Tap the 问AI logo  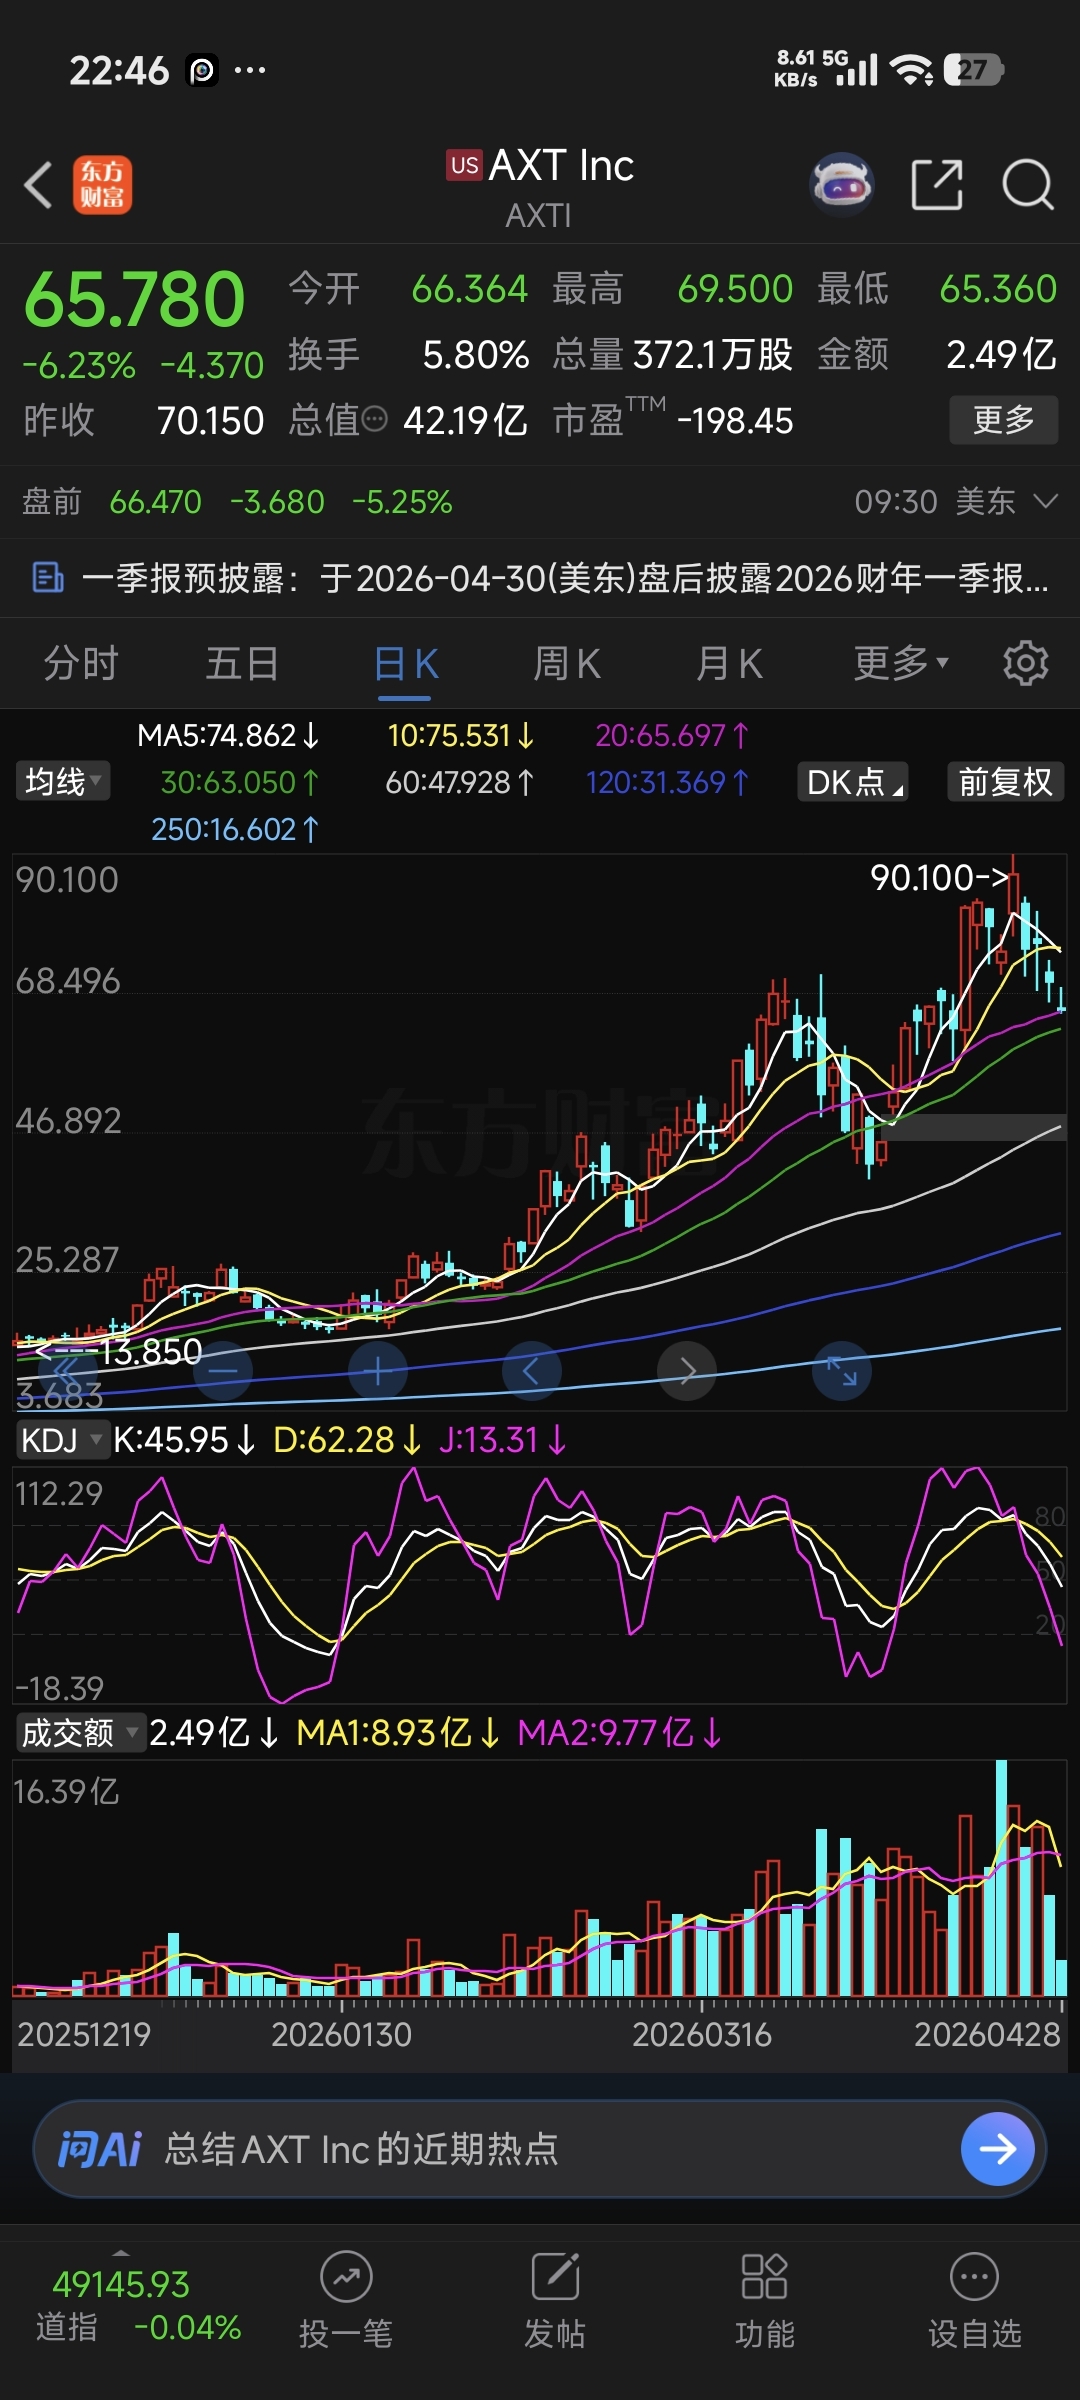(99, 2148)
